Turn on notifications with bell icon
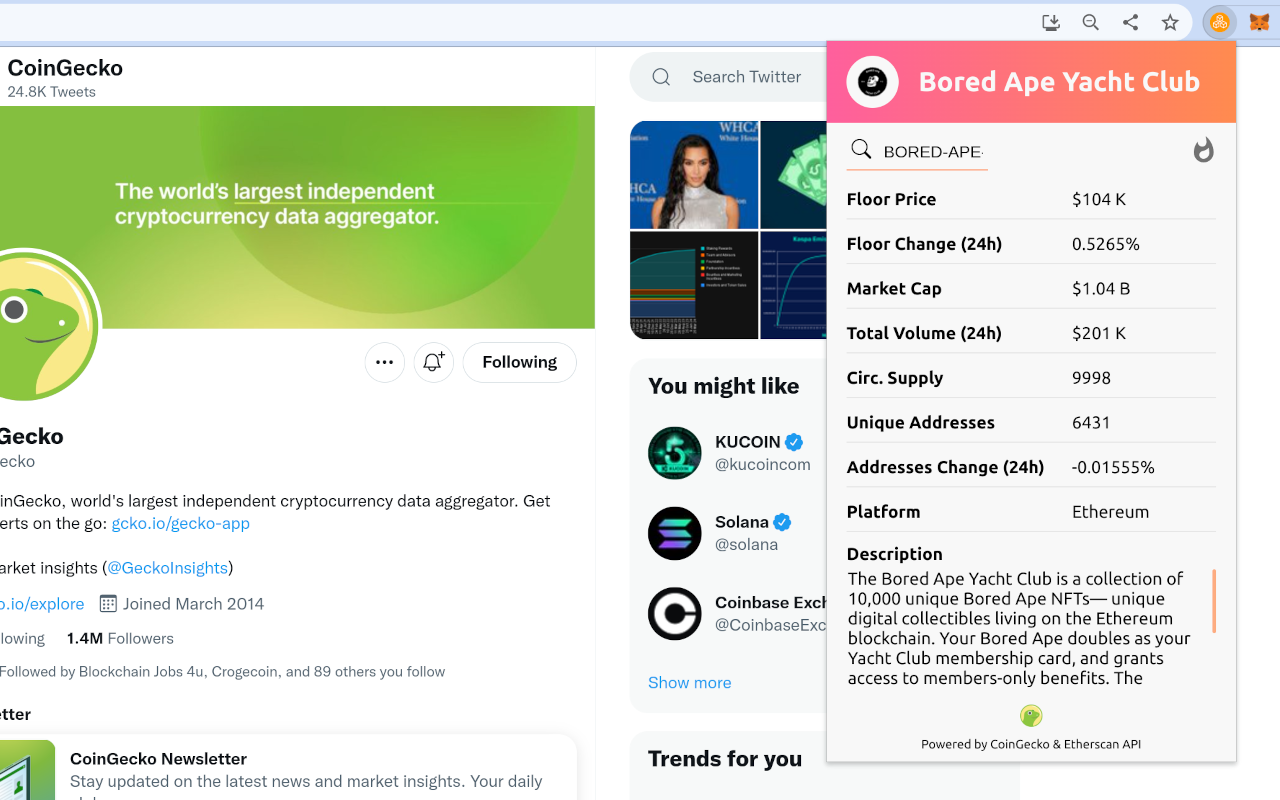 tap(433, 362)
